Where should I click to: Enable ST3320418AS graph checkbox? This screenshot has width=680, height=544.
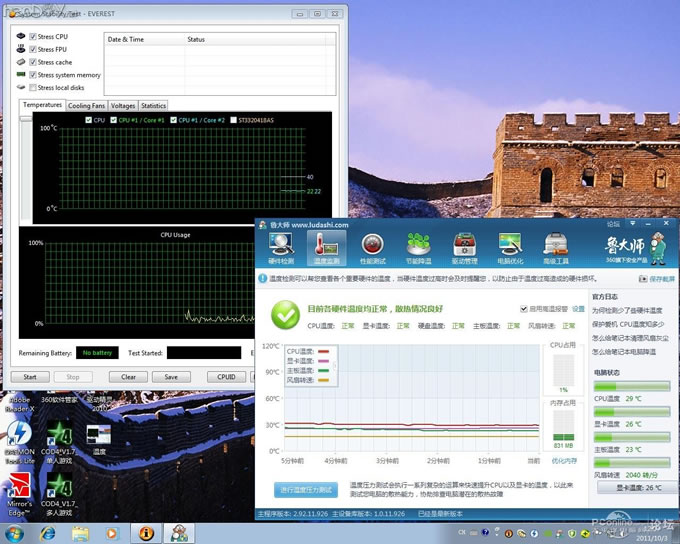pyautogui.click(x=234, y=120)
